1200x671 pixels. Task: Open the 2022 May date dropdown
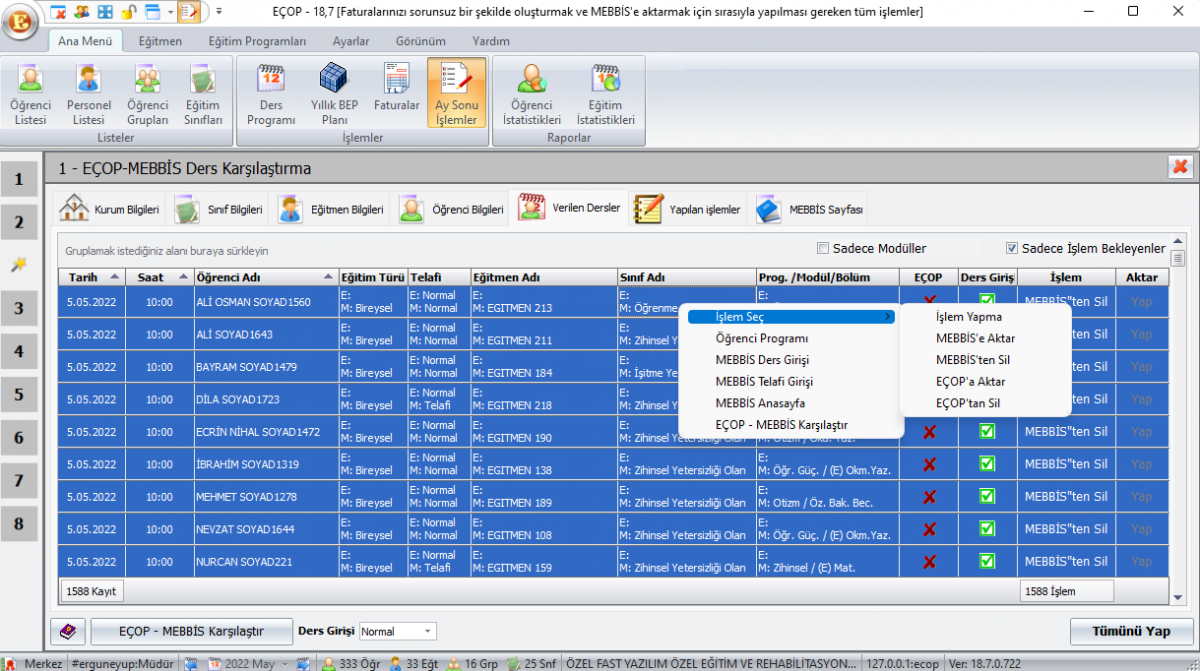[286, 663]
